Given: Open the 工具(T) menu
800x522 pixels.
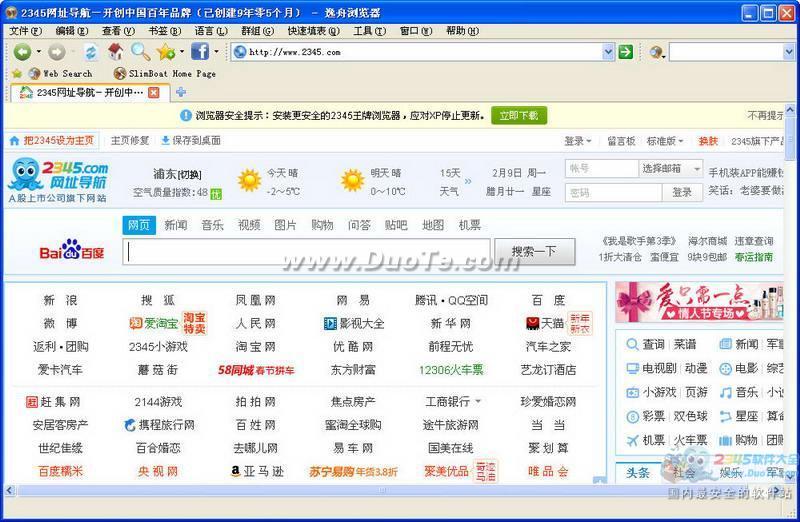Looking at the screenshot, I should coord(370,31).
